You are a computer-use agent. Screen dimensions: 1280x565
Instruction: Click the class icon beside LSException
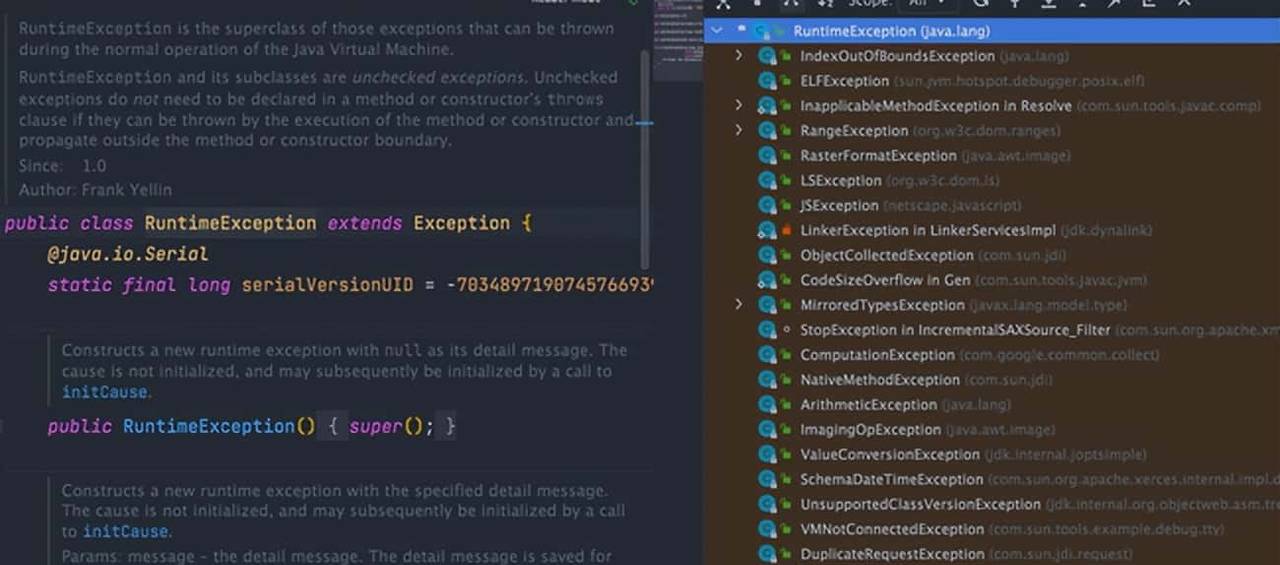pos(768,181)
